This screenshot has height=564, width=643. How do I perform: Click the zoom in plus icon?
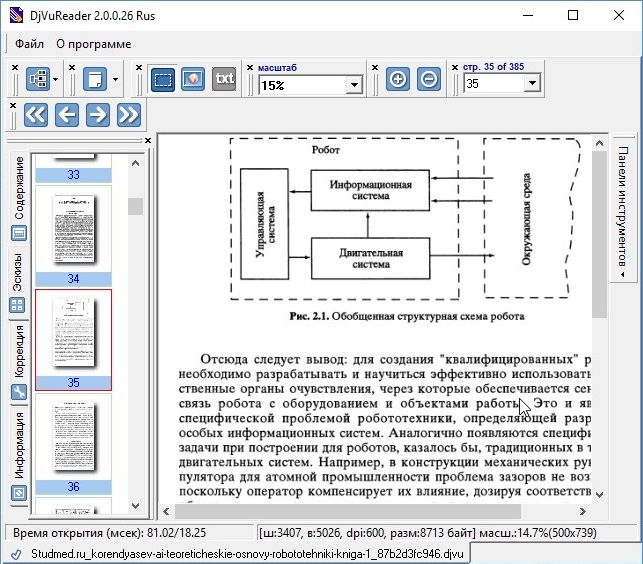point(397,79)
